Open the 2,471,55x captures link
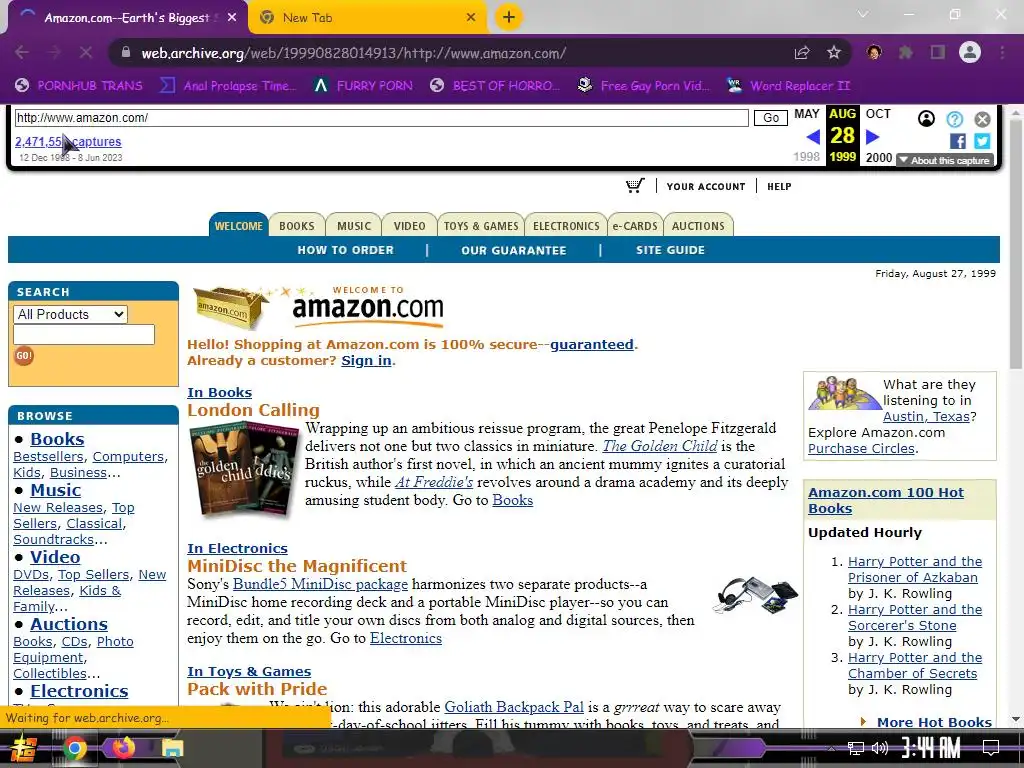The image size is (1024, 768). 68,142
